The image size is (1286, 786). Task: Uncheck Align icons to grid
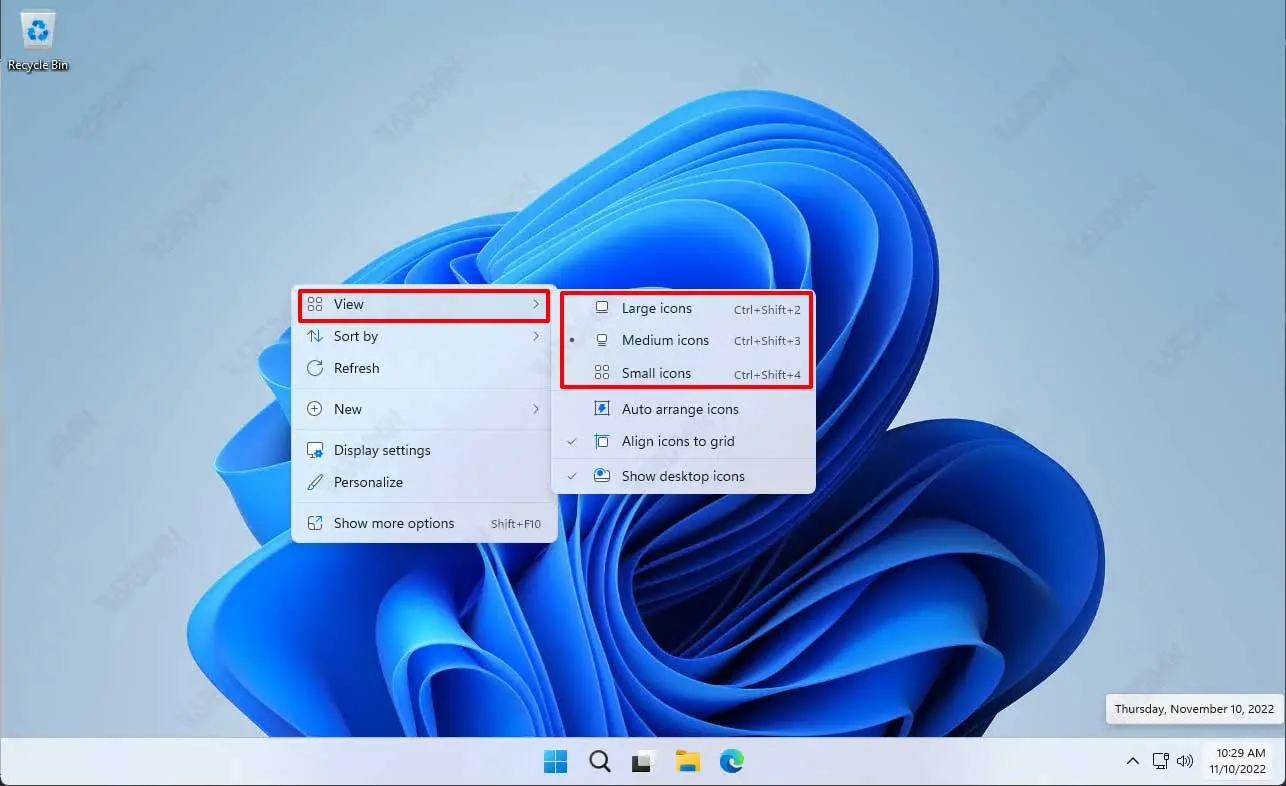click(678, 442)
